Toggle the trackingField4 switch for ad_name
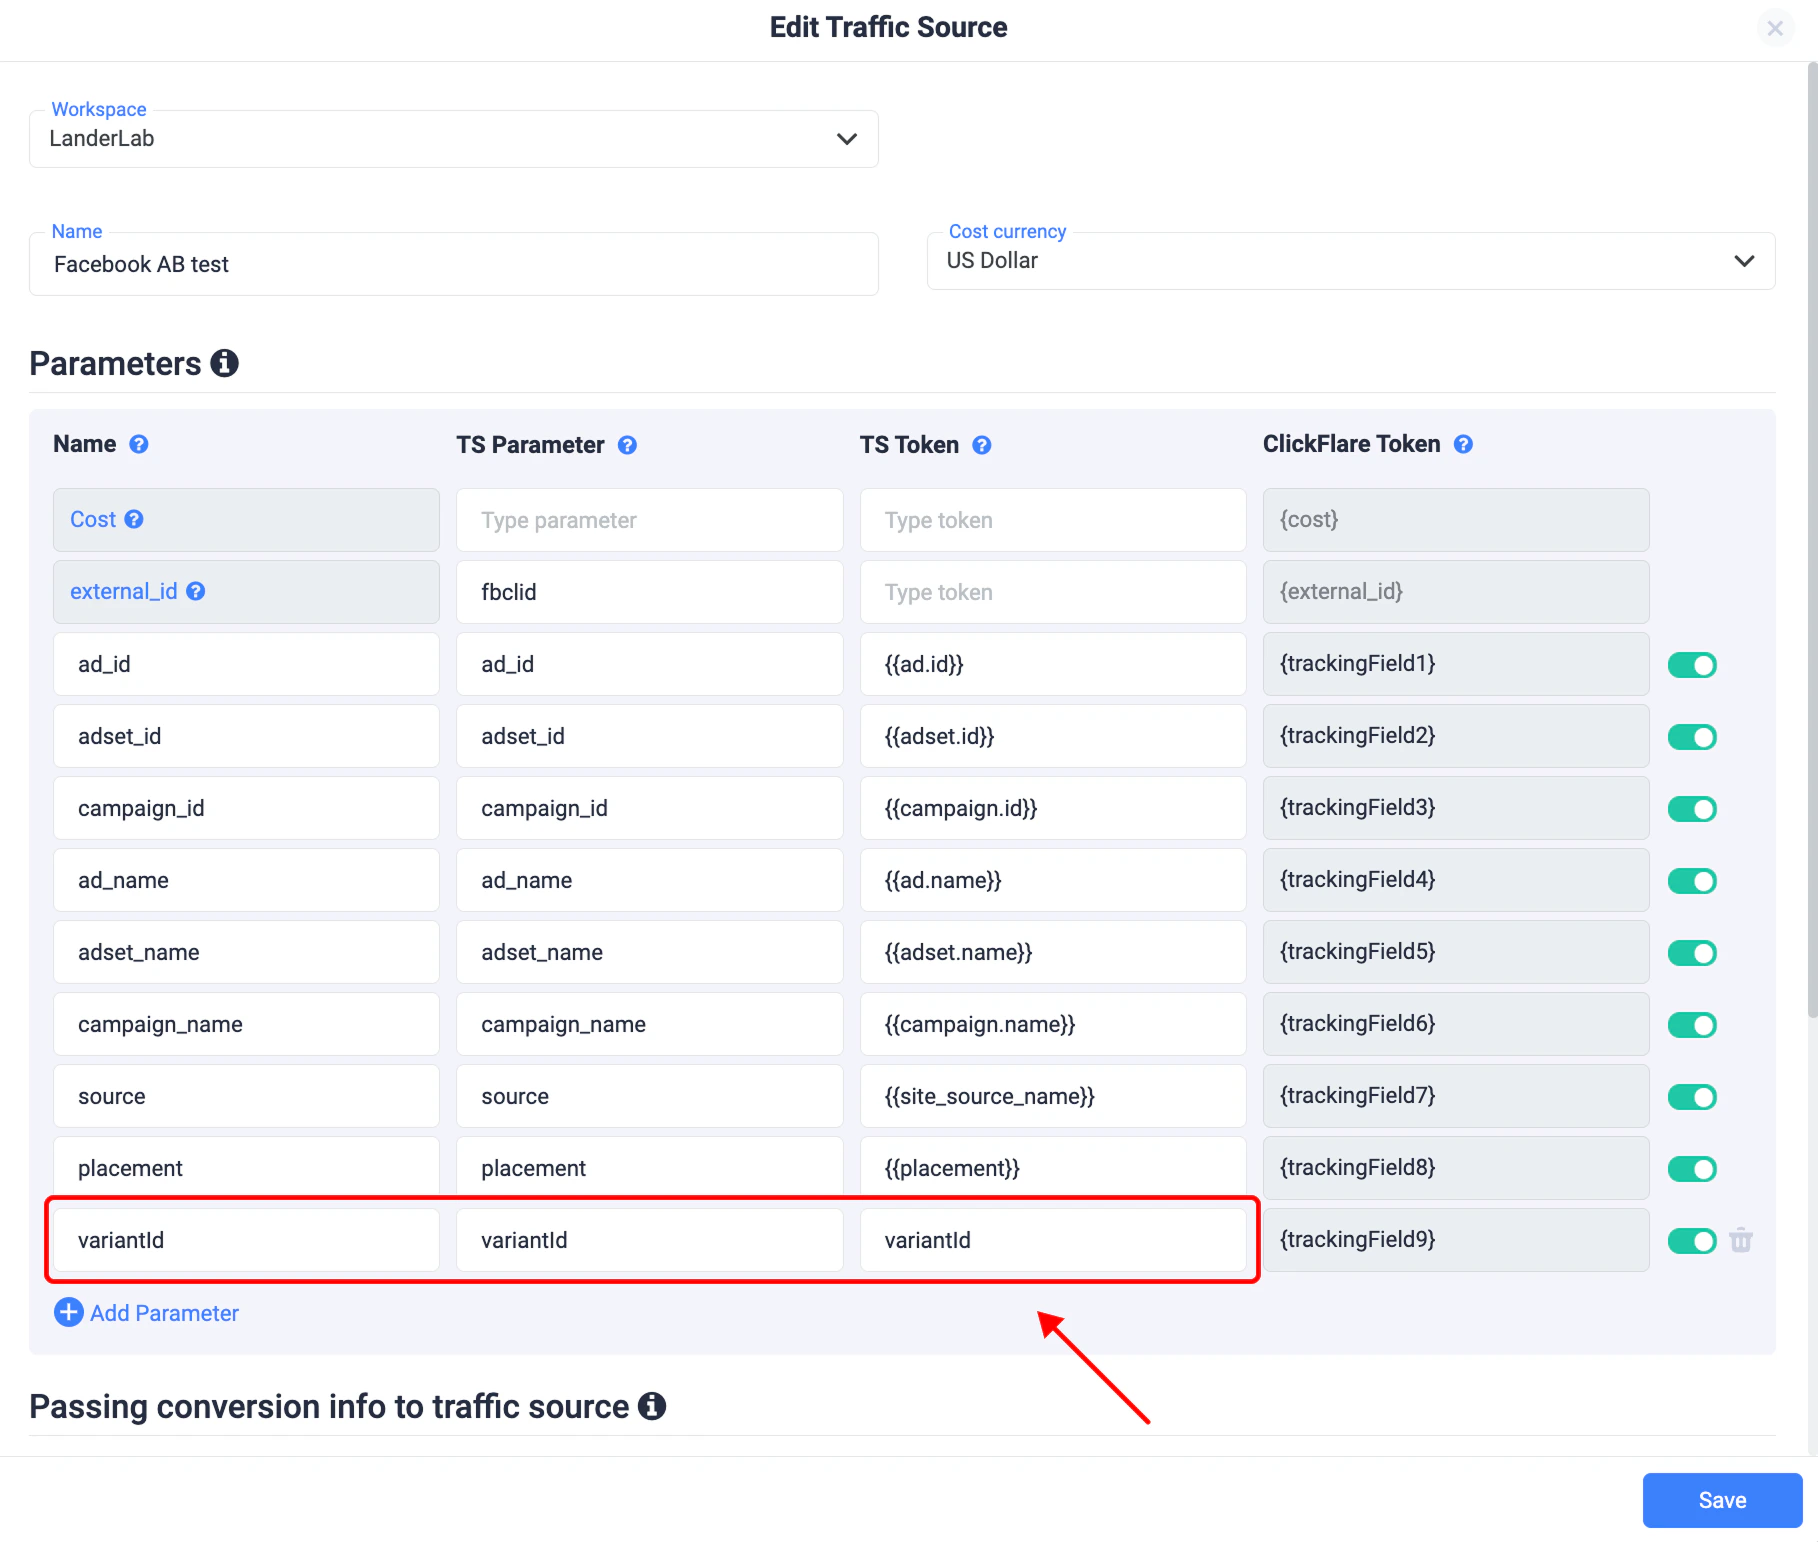The width and height of the screenshot is (1818, 1542). coord(1692,881)
